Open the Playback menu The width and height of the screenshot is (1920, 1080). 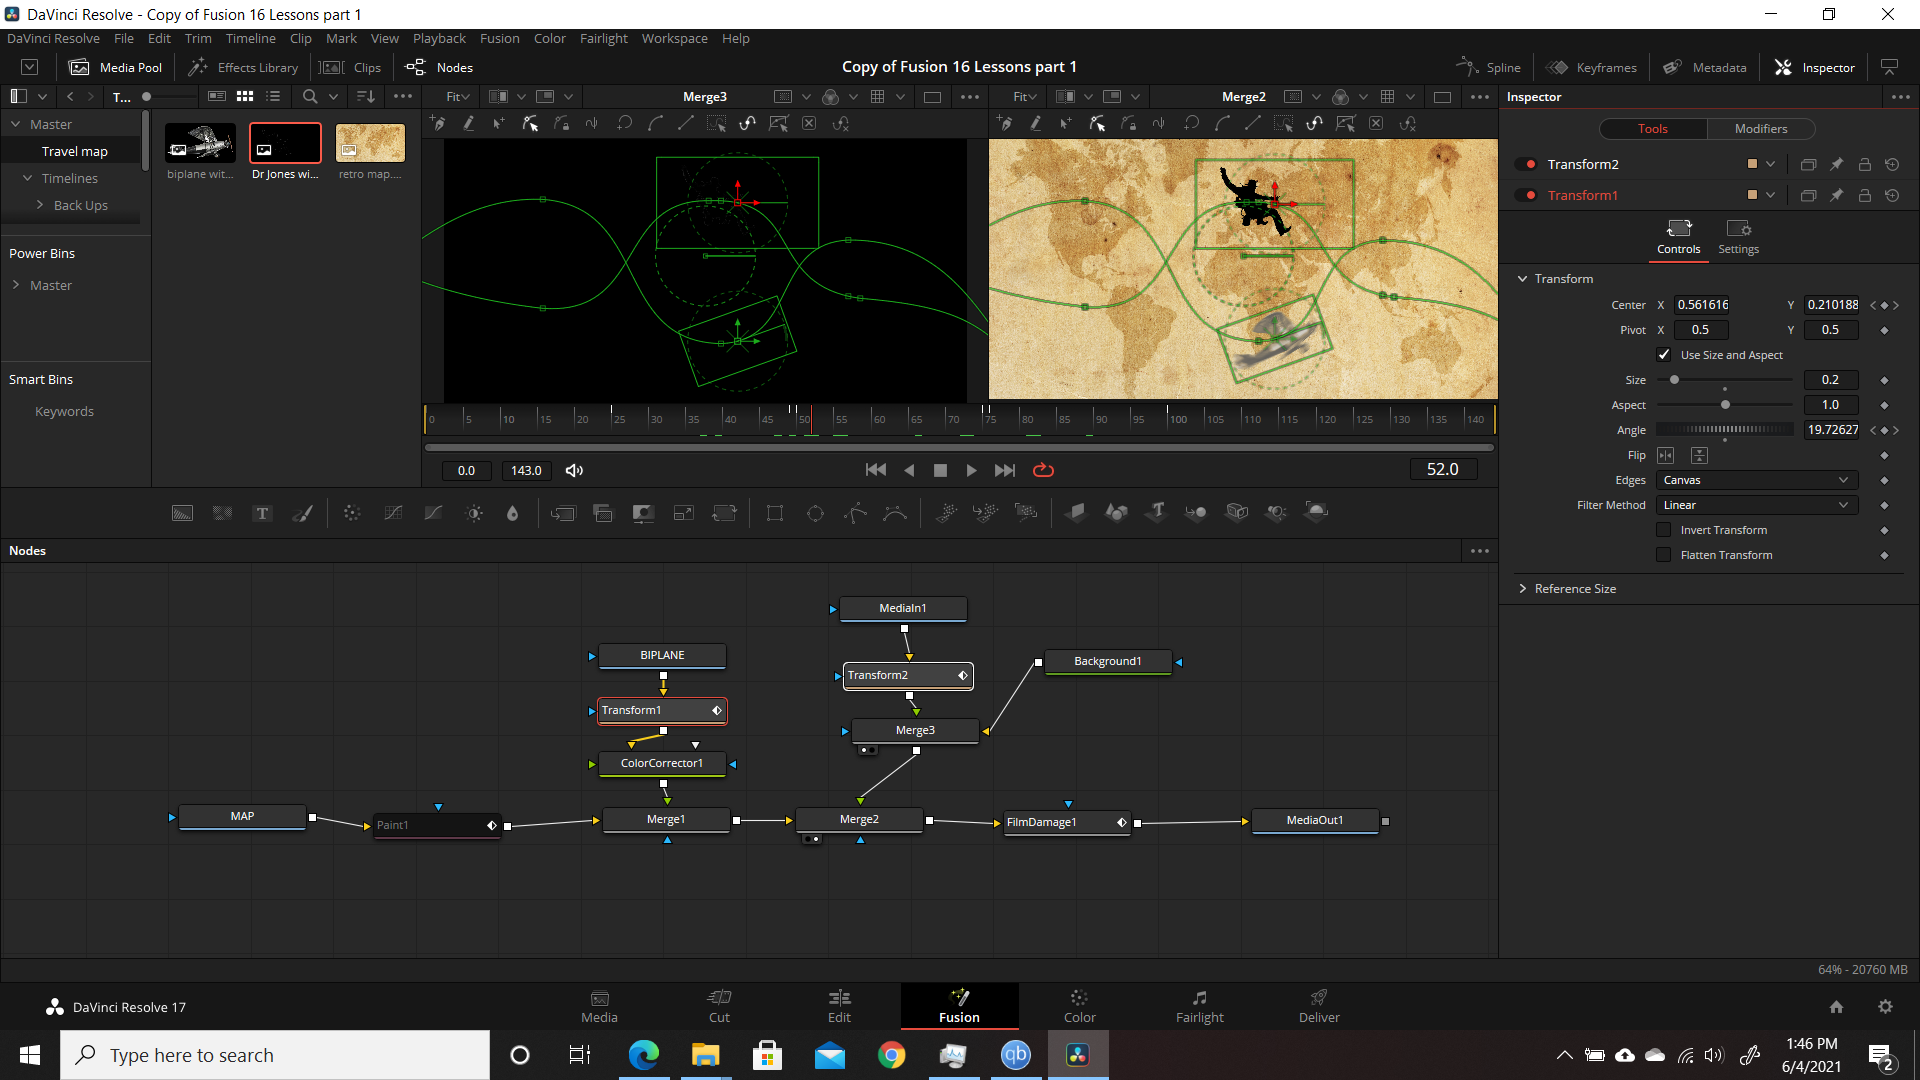439,38
